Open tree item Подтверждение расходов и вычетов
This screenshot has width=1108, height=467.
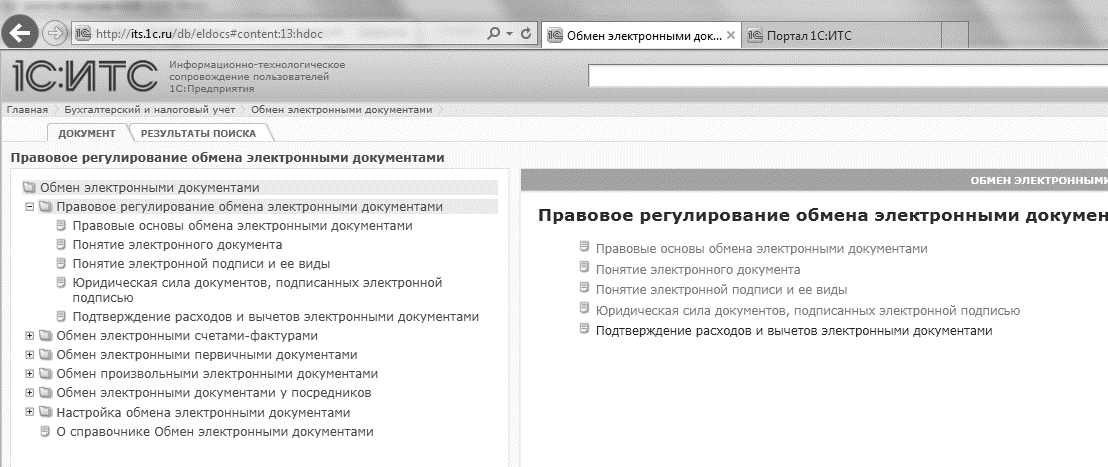pos(276,317)
